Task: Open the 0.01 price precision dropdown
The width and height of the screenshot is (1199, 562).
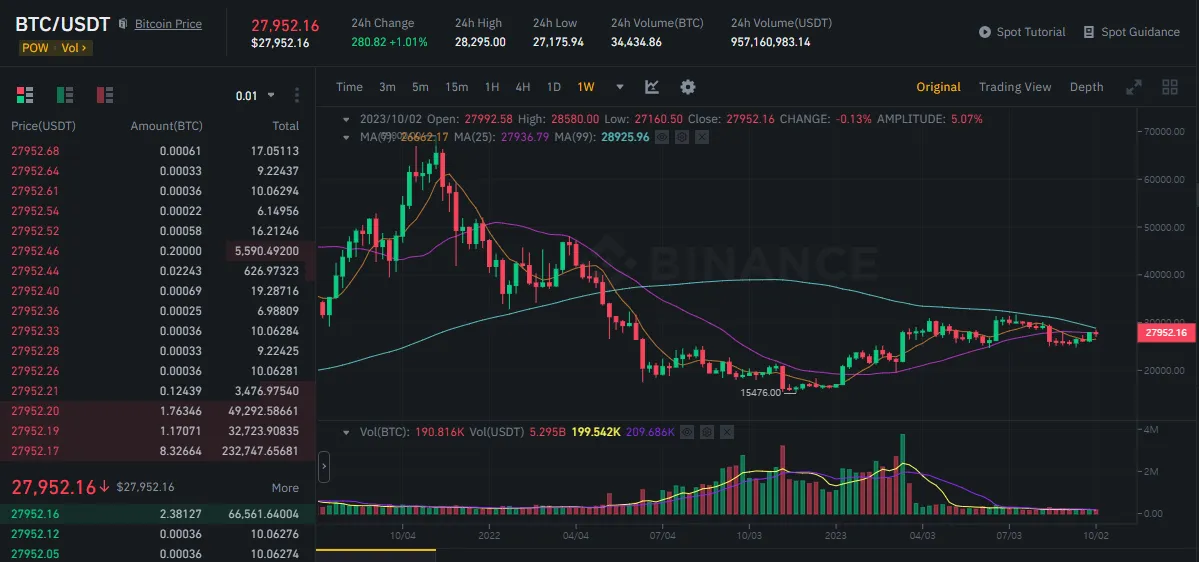Action: 255,96
